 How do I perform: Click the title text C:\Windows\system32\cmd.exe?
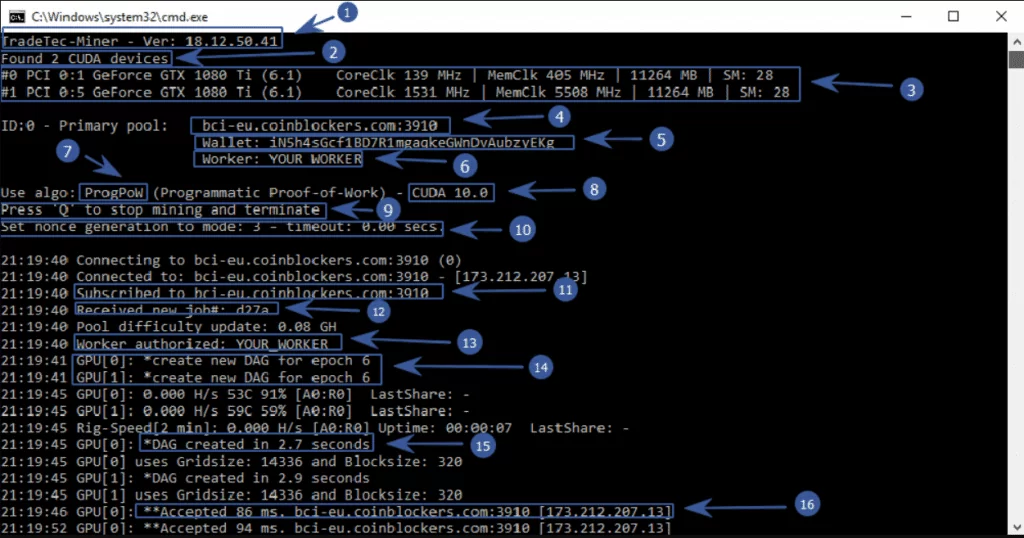120,17
